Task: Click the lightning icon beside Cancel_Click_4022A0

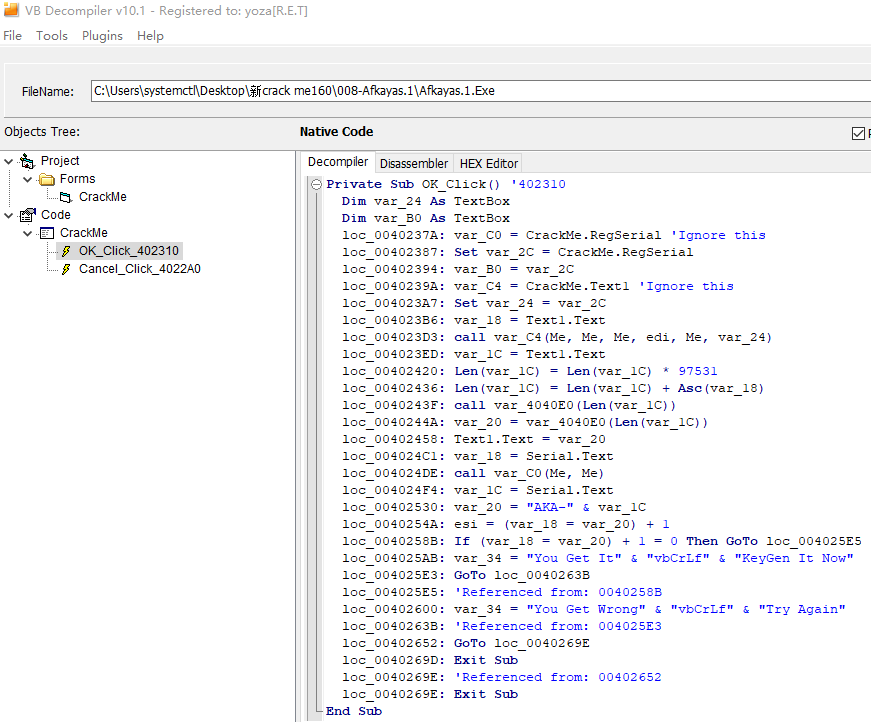Action: coord(66,269)
